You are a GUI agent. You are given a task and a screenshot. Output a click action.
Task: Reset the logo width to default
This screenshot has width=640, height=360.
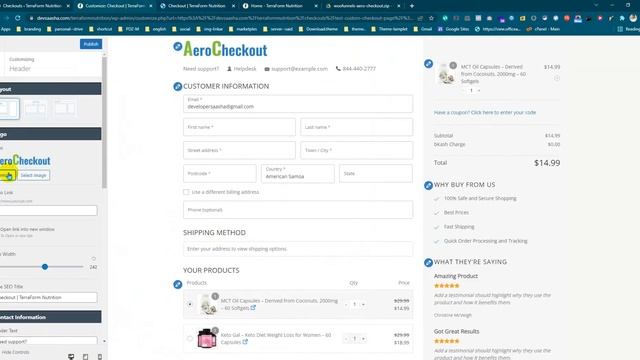click(93, 259)
